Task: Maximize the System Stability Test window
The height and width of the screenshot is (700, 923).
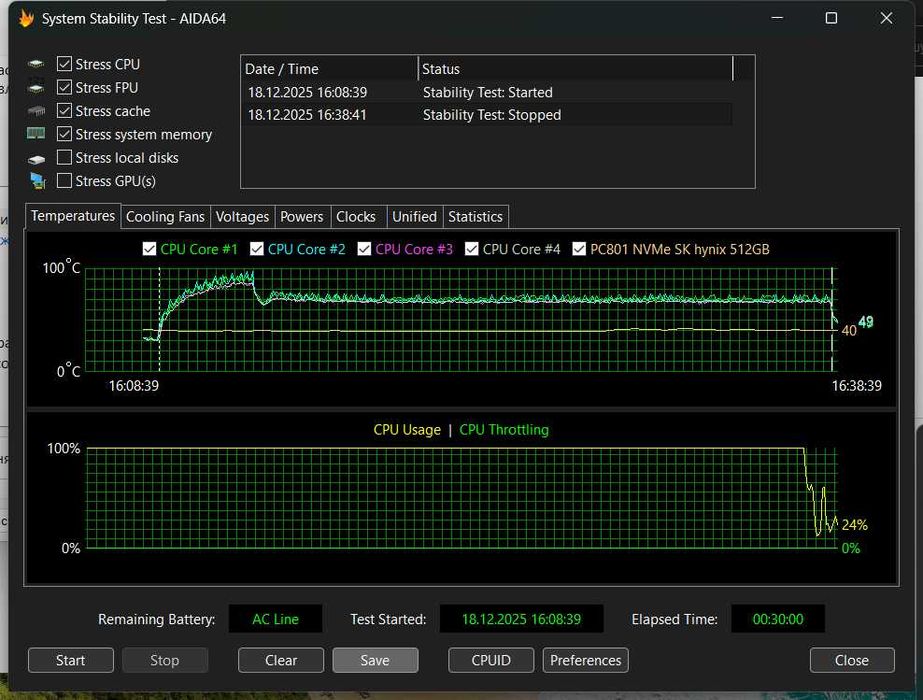Action: pos(831,18)
